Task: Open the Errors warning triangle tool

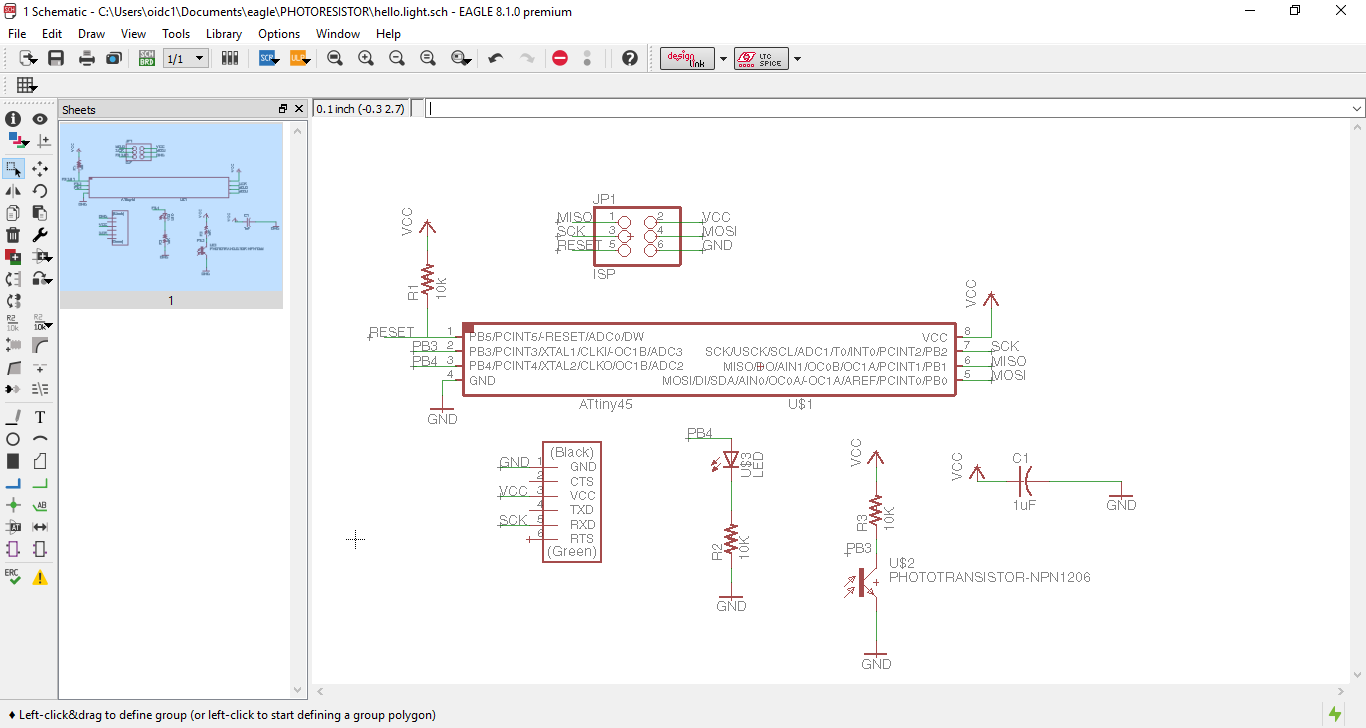Action: point(40,577)
